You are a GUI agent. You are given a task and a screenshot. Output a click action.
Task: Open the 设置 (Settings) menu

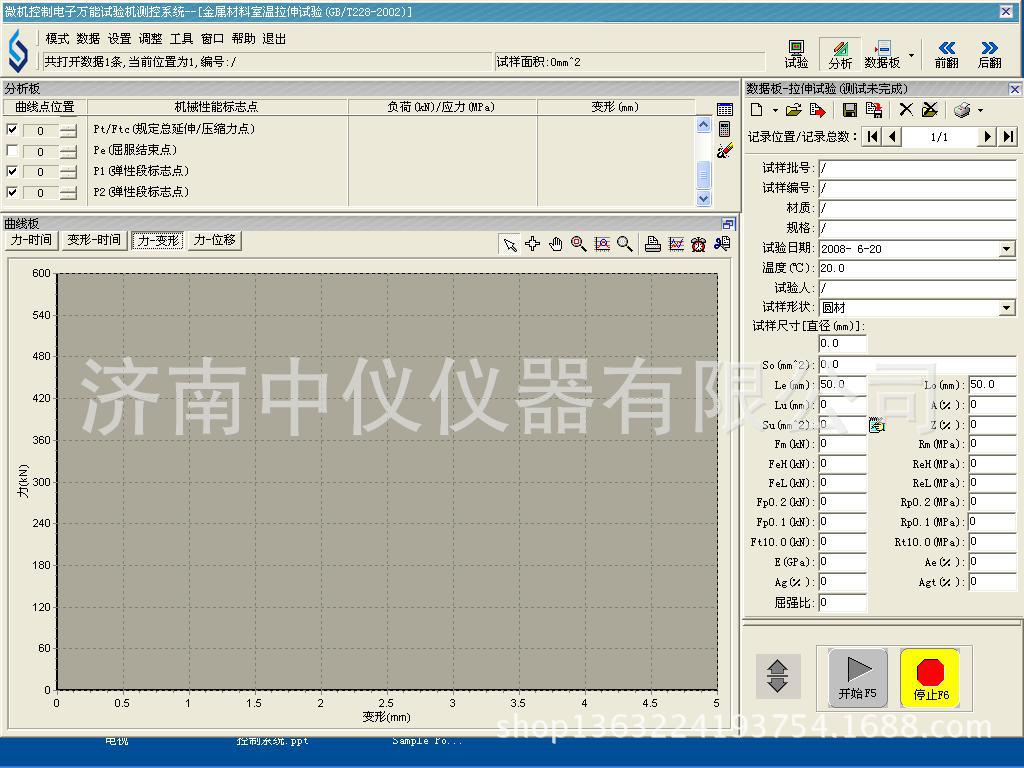point(119,39)
